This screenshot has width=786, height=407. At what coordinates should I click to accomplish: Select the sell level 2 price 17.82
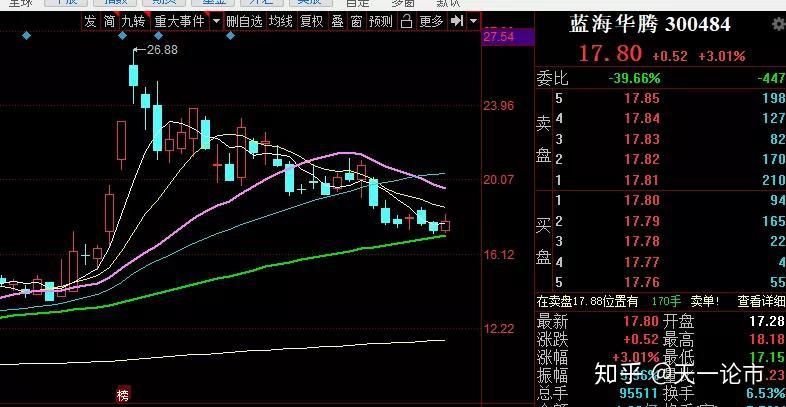coord(642,160)
